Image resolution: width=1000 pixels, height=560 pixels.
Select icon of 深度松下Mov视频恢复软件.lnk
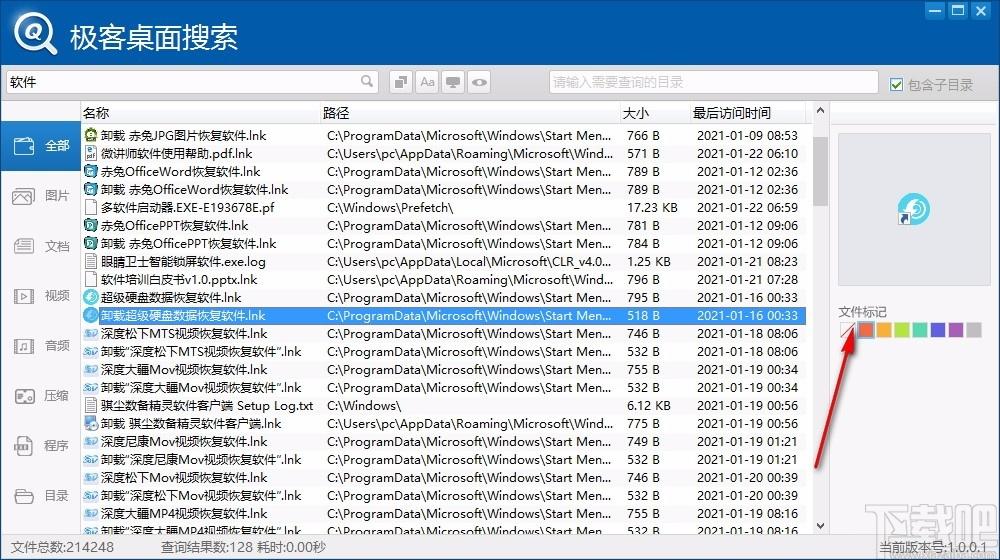pyautogui.click(x=91, y=478)
